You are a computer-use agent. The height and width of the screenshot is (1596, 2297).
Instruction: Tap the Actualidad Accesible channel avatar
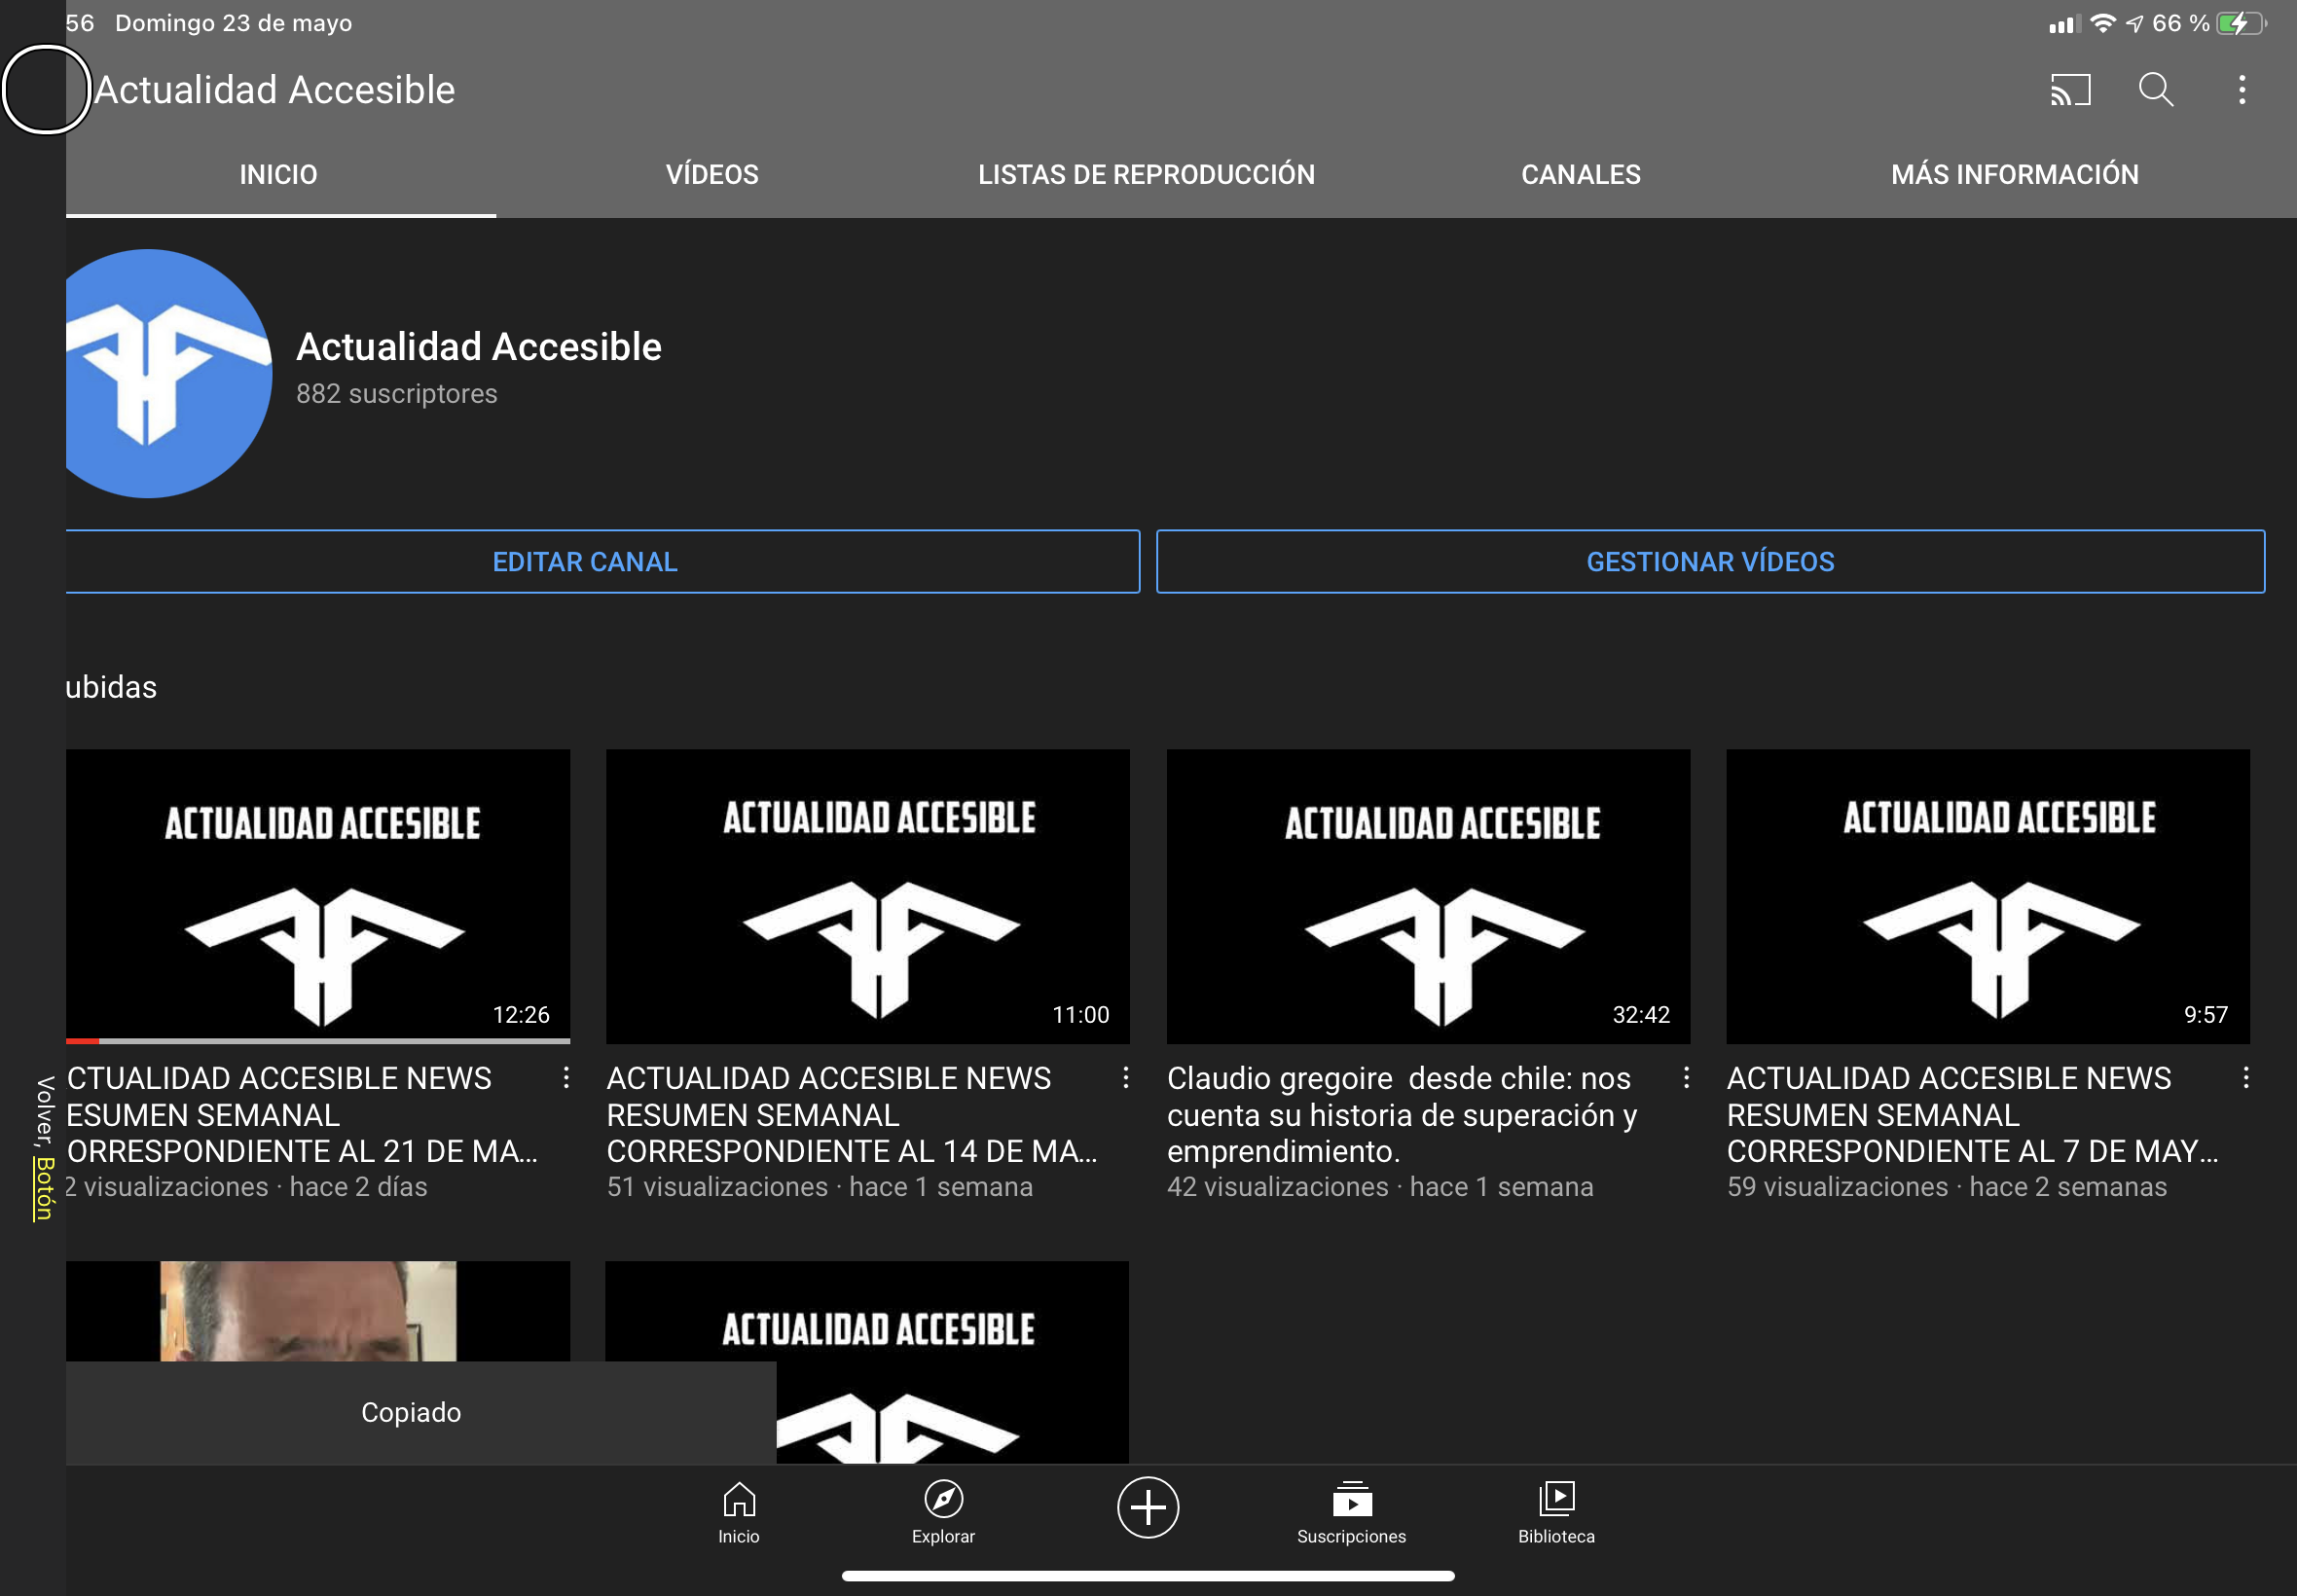[x=168, y=373]
